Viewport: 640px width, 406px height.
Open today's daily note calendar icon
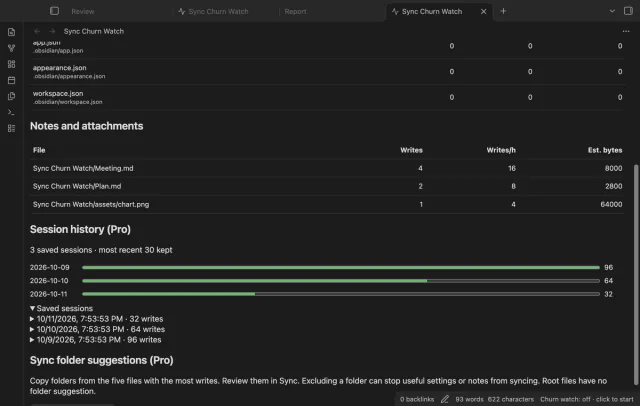click(11, 80)
